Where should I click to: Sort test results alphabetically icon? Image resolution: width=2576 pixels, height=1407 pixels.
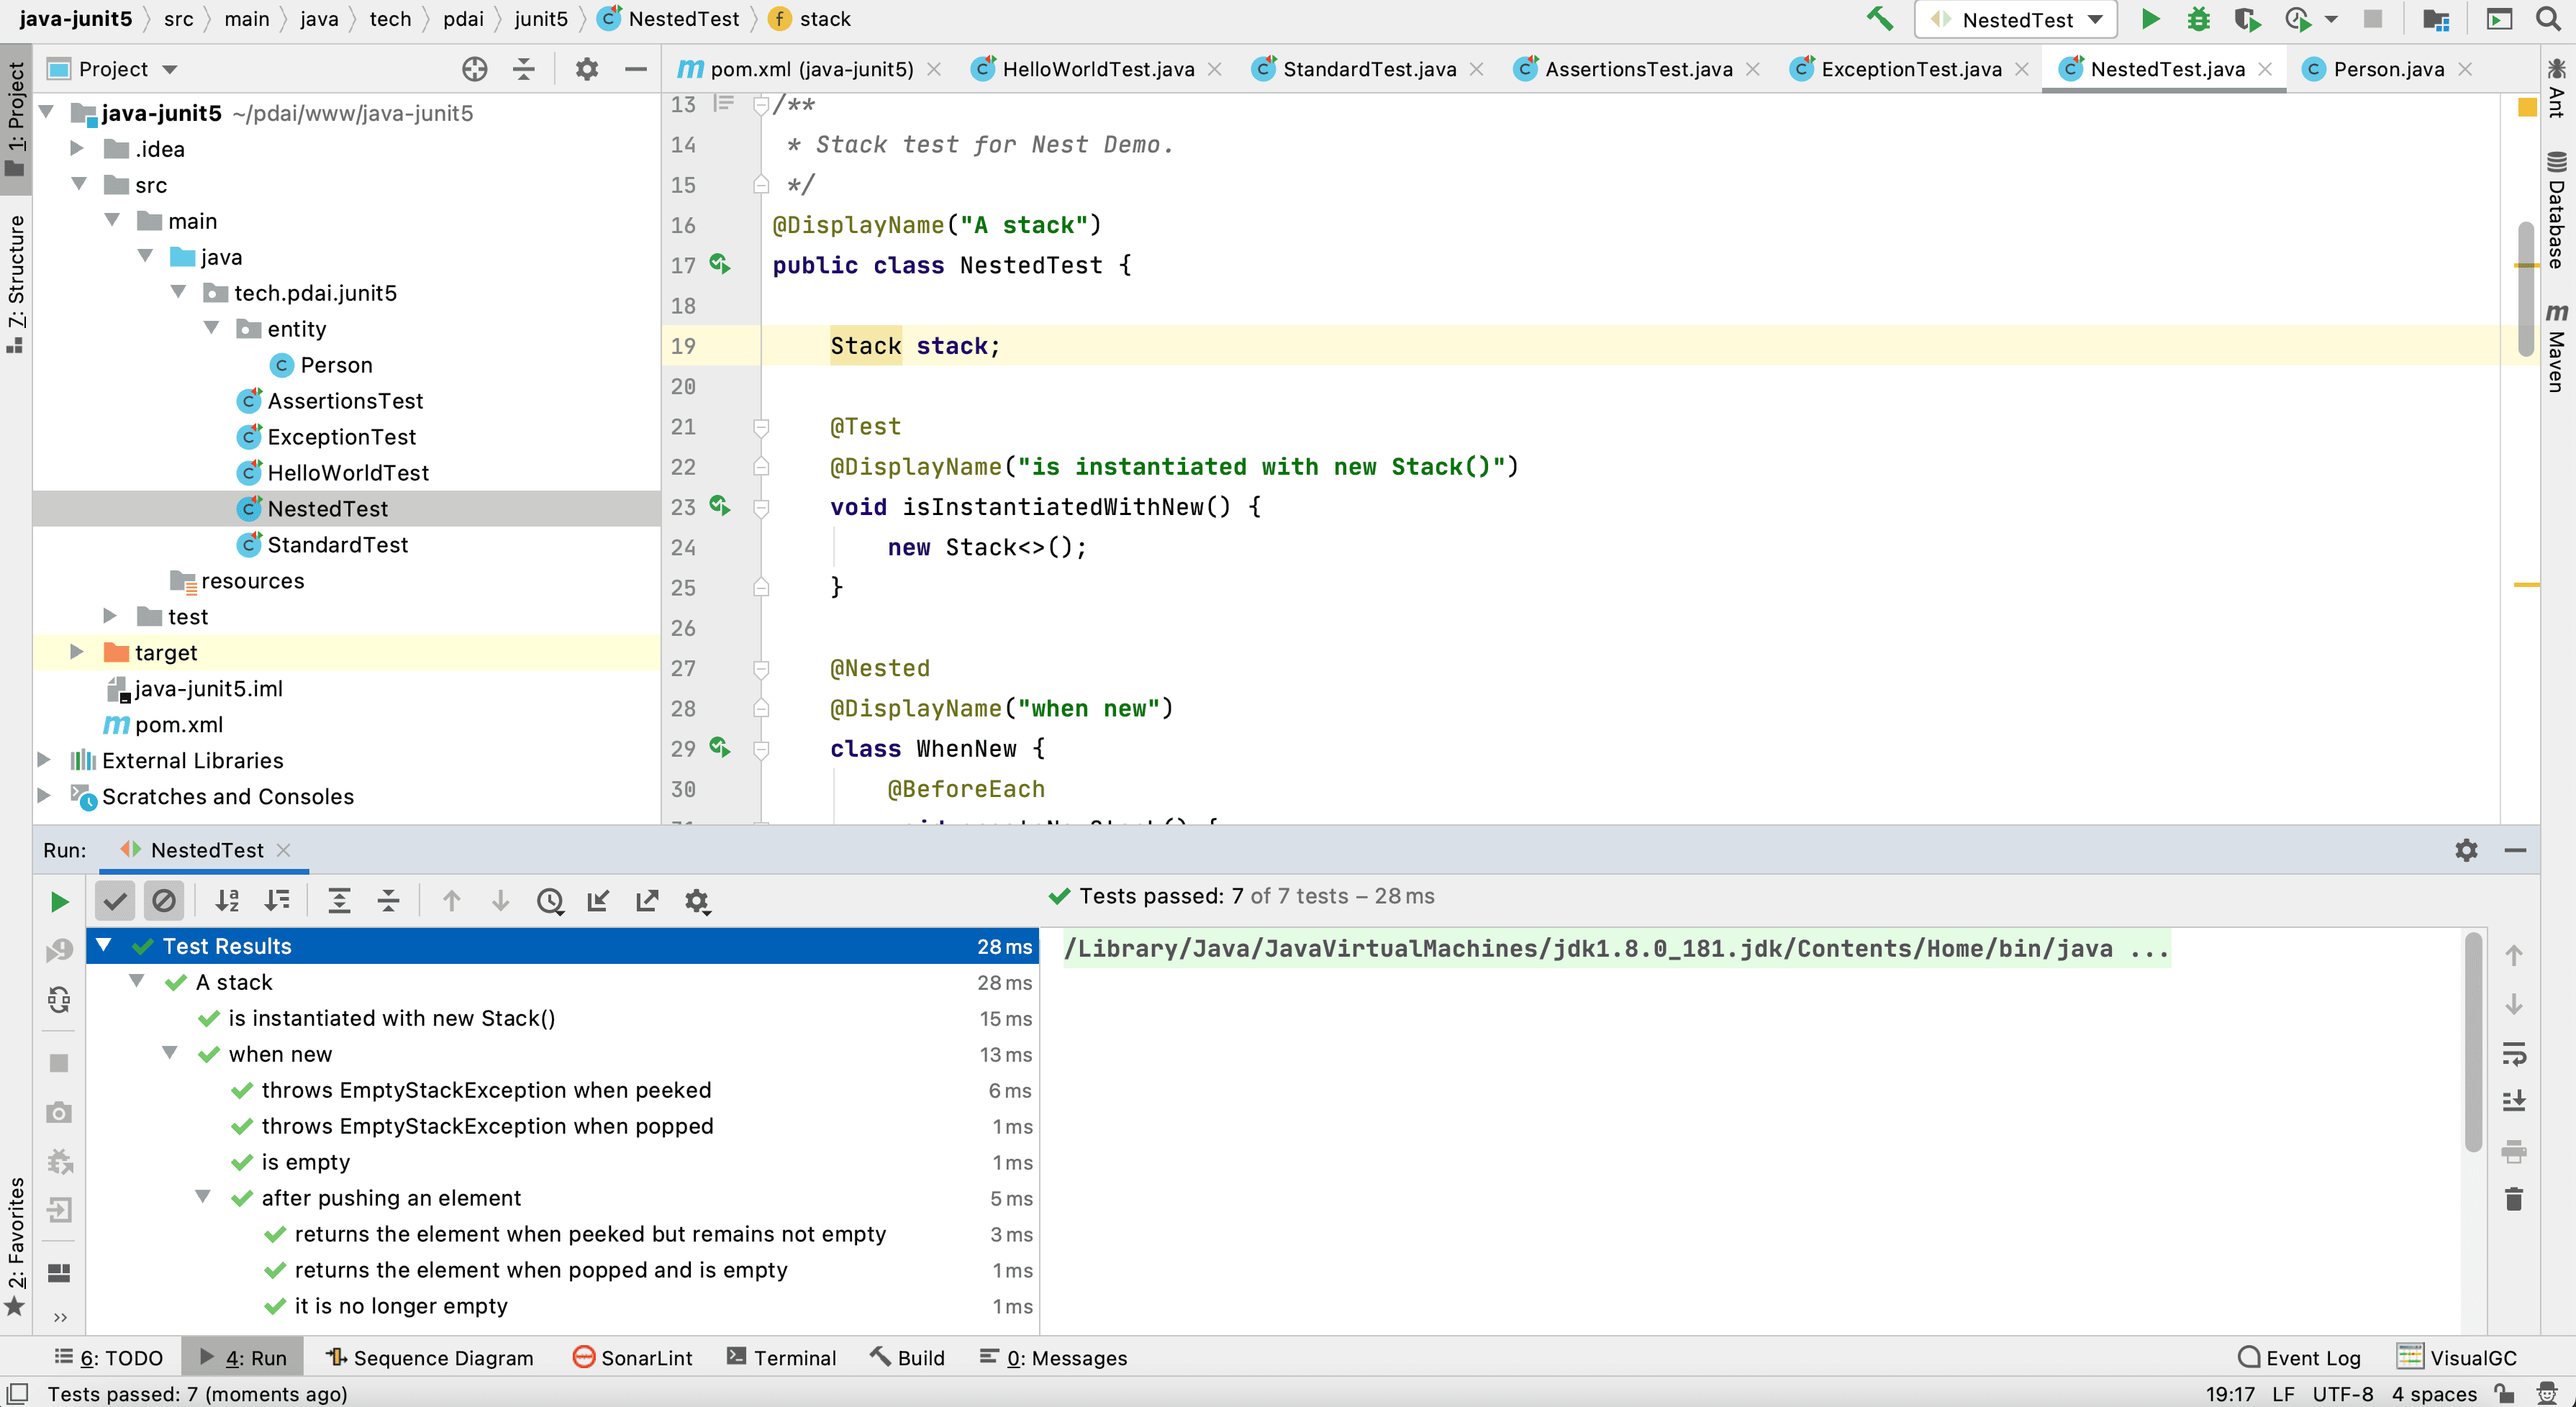pos(227,901)
